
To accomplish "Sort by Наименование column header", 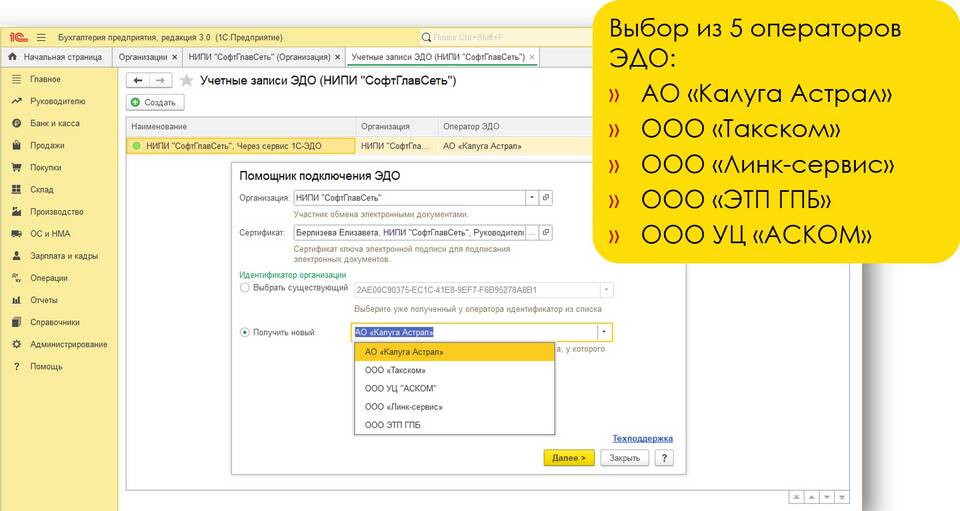I will 241,126.
